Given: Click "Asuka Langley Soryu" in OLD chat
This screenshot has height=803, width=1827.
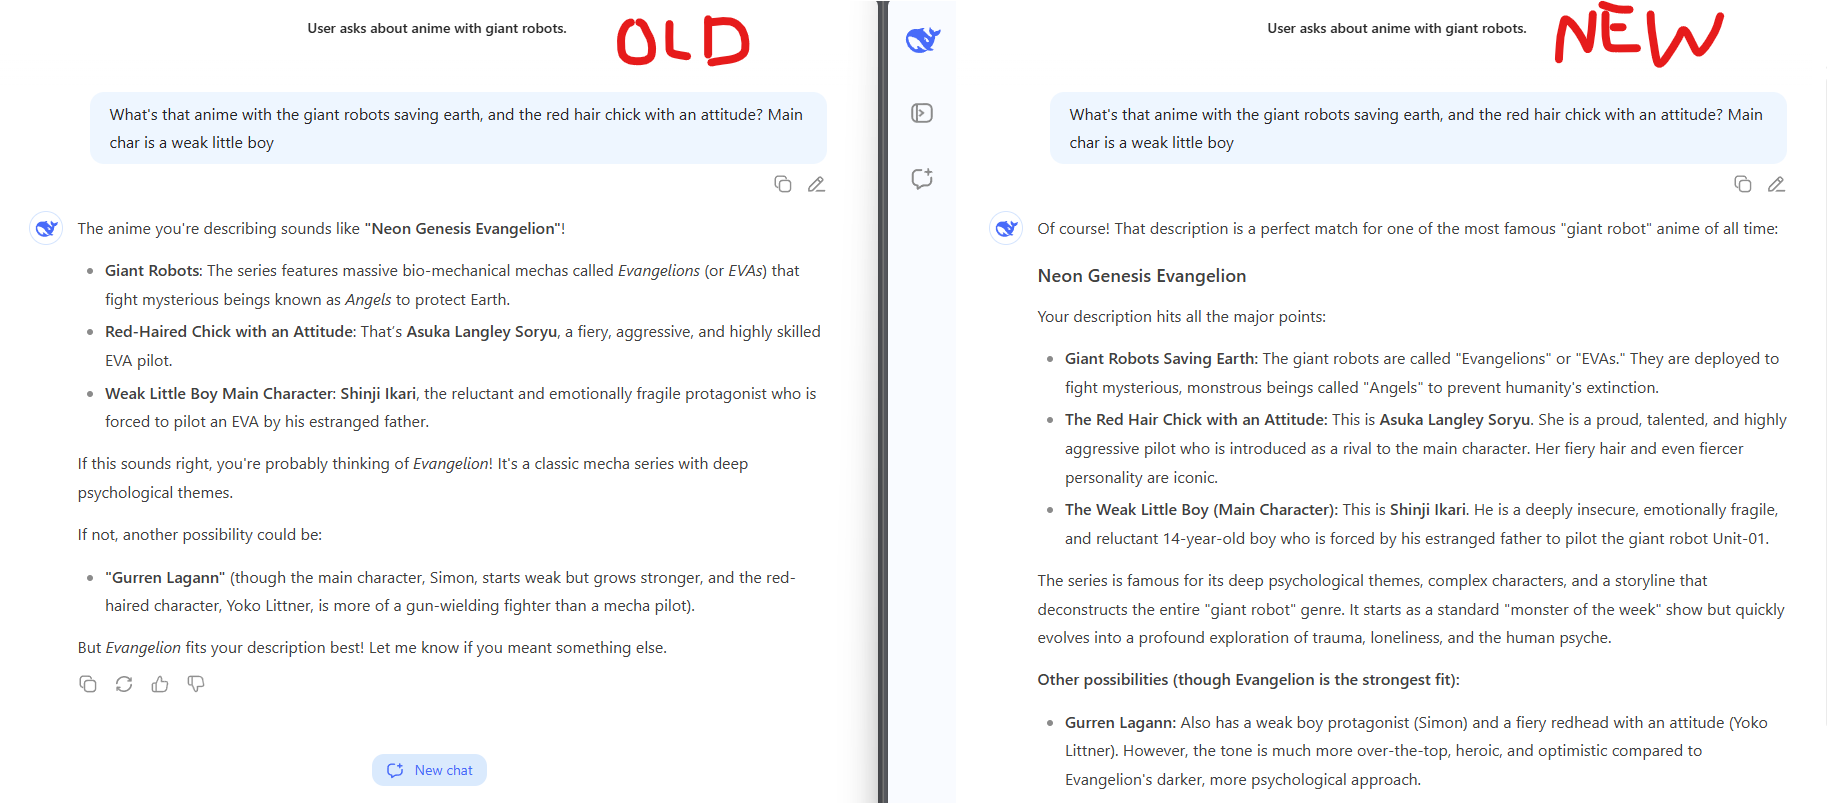Looking at the screenshot, I should click(482, 332).
